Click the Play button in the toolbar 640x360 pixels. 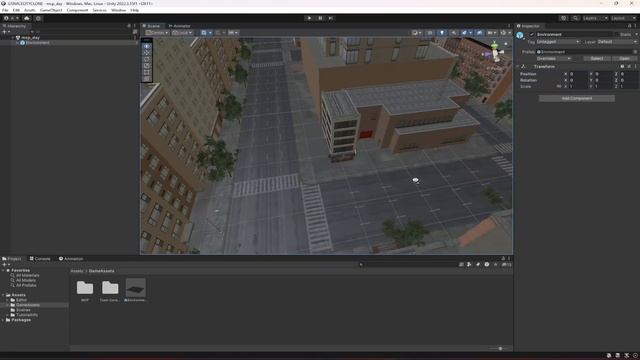point(309,18)
